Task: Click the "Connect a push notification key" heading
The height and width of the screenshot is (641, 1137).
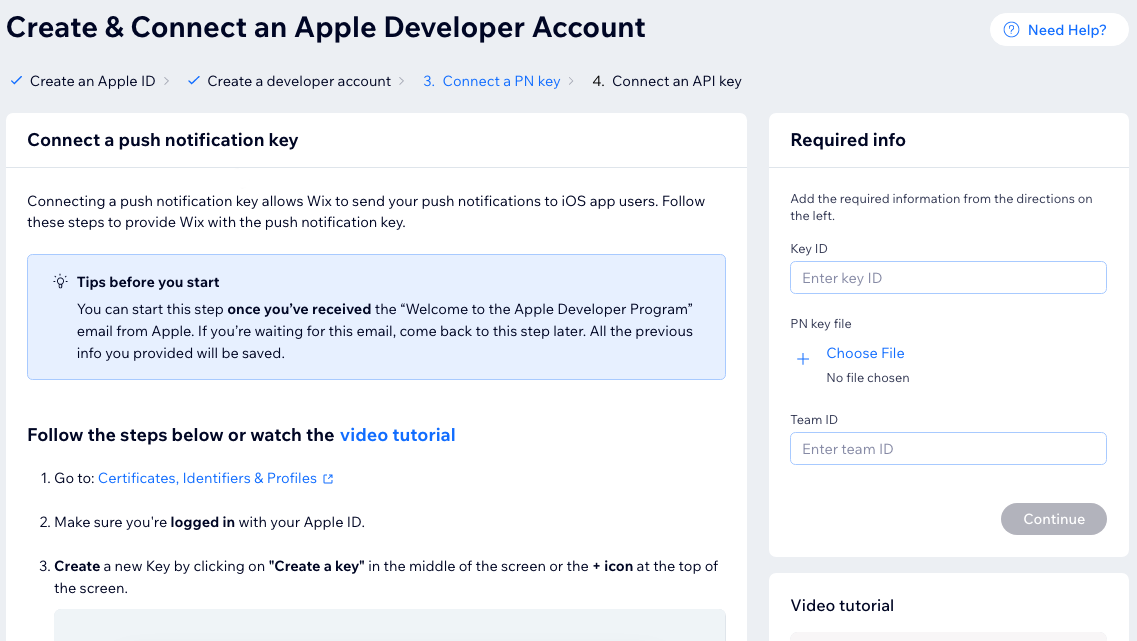Action: [x=162, y=140]
